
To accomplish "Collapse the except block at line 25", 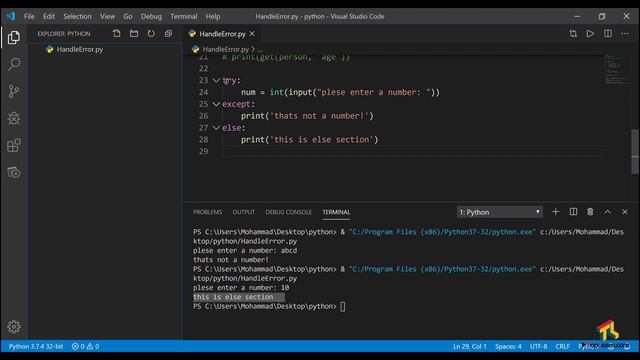I will (x=216, y=104).
